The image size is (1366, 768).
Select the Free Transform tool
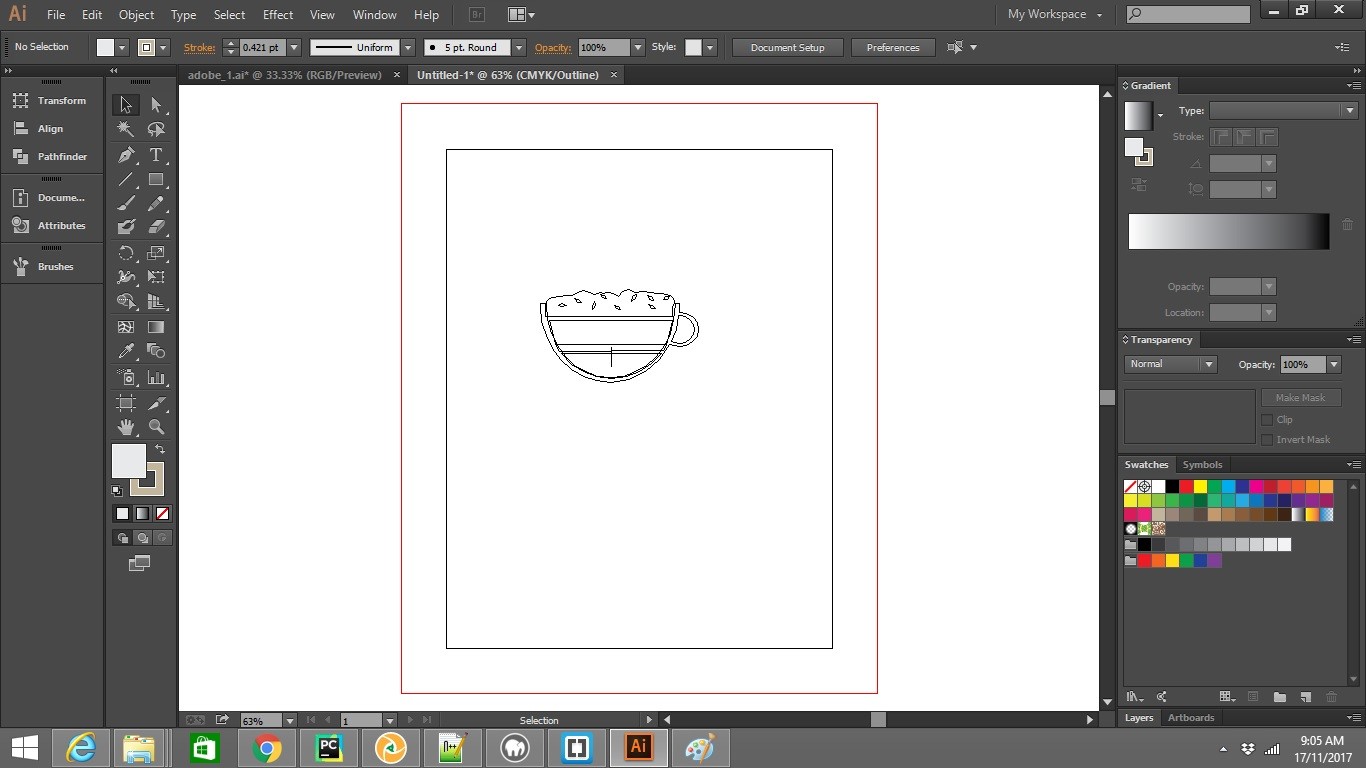(156, 277)
